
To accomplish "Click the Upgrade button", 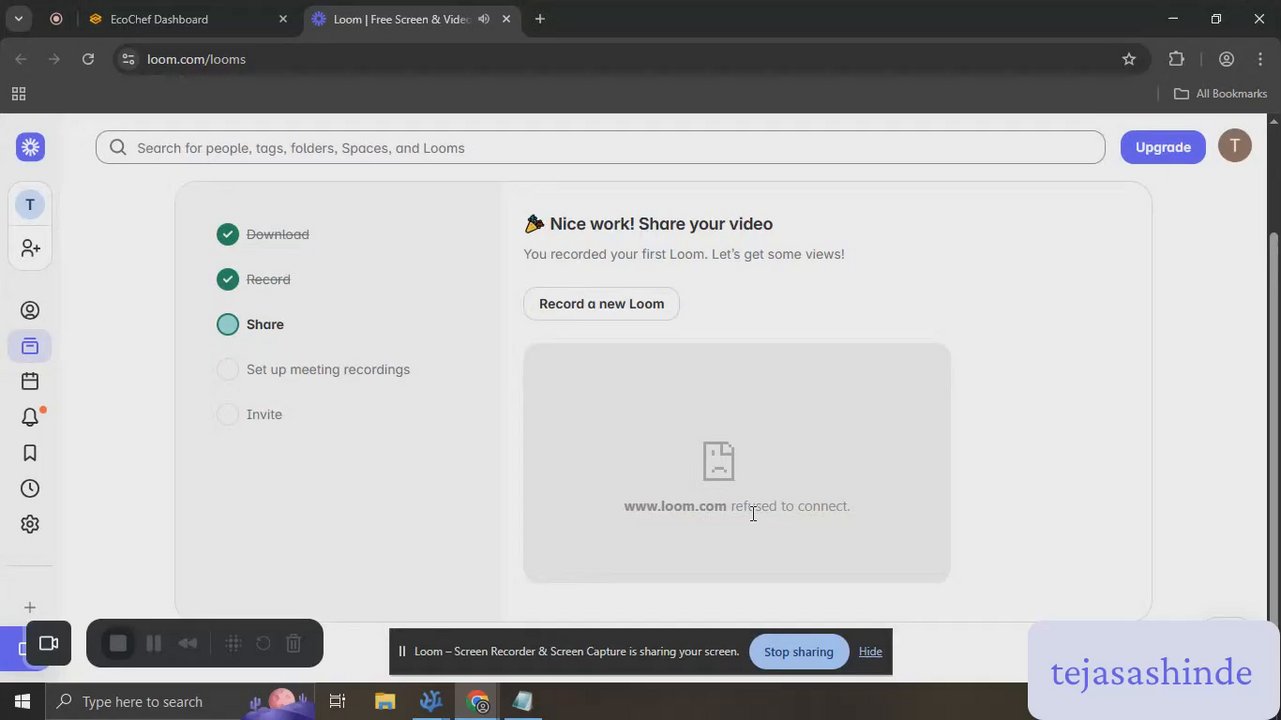I will pyautogui.click(x=1163, y=147).
